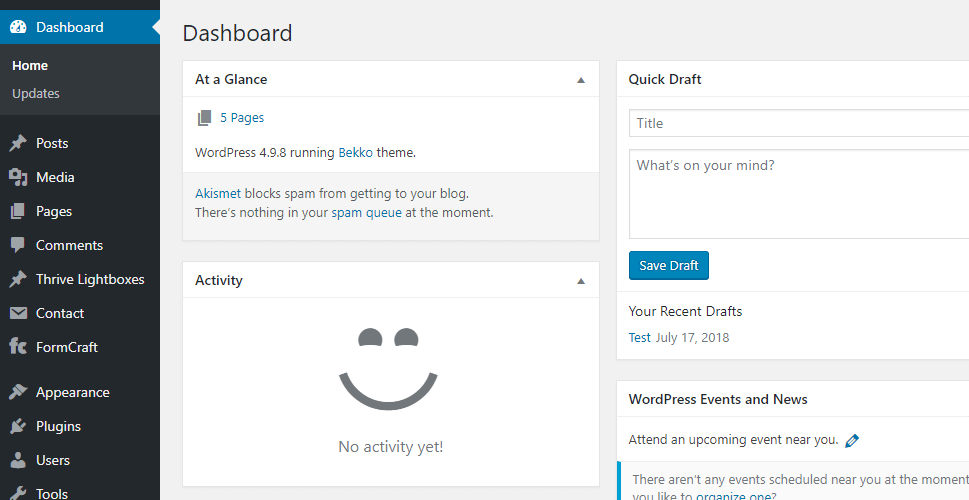Click the Media camera-music icon

[x=18, y=177]
